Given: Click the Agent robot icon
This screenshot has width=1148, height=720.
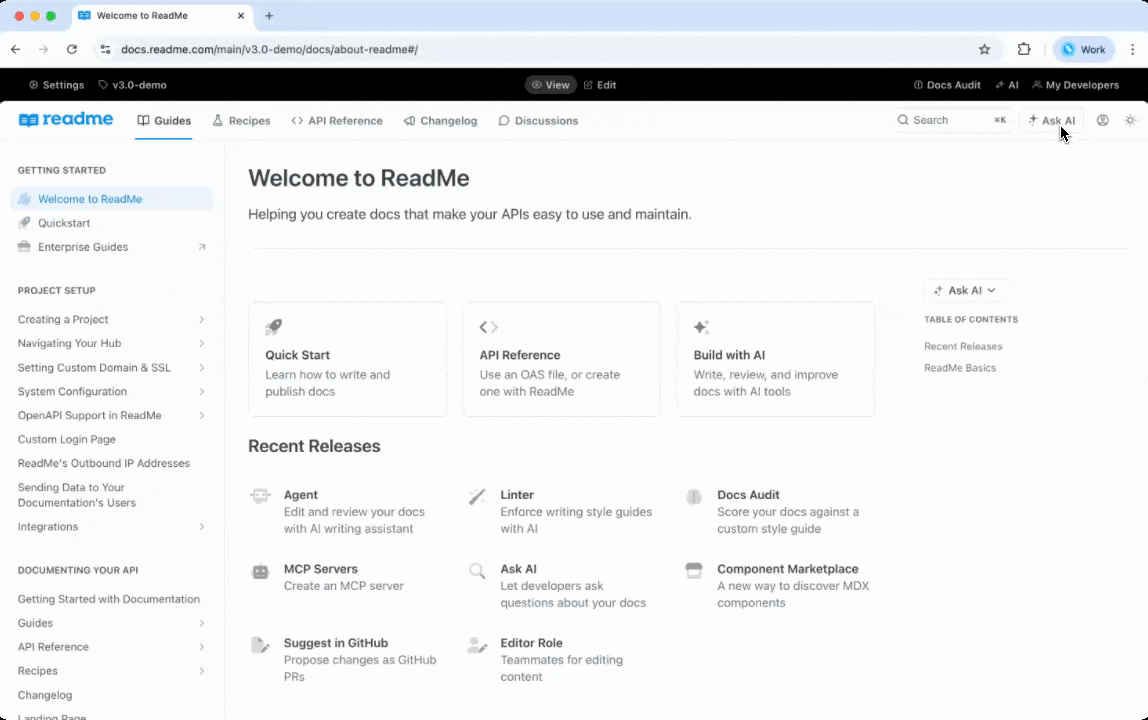Looking at the screenshot, I should (x=260, y=496).
